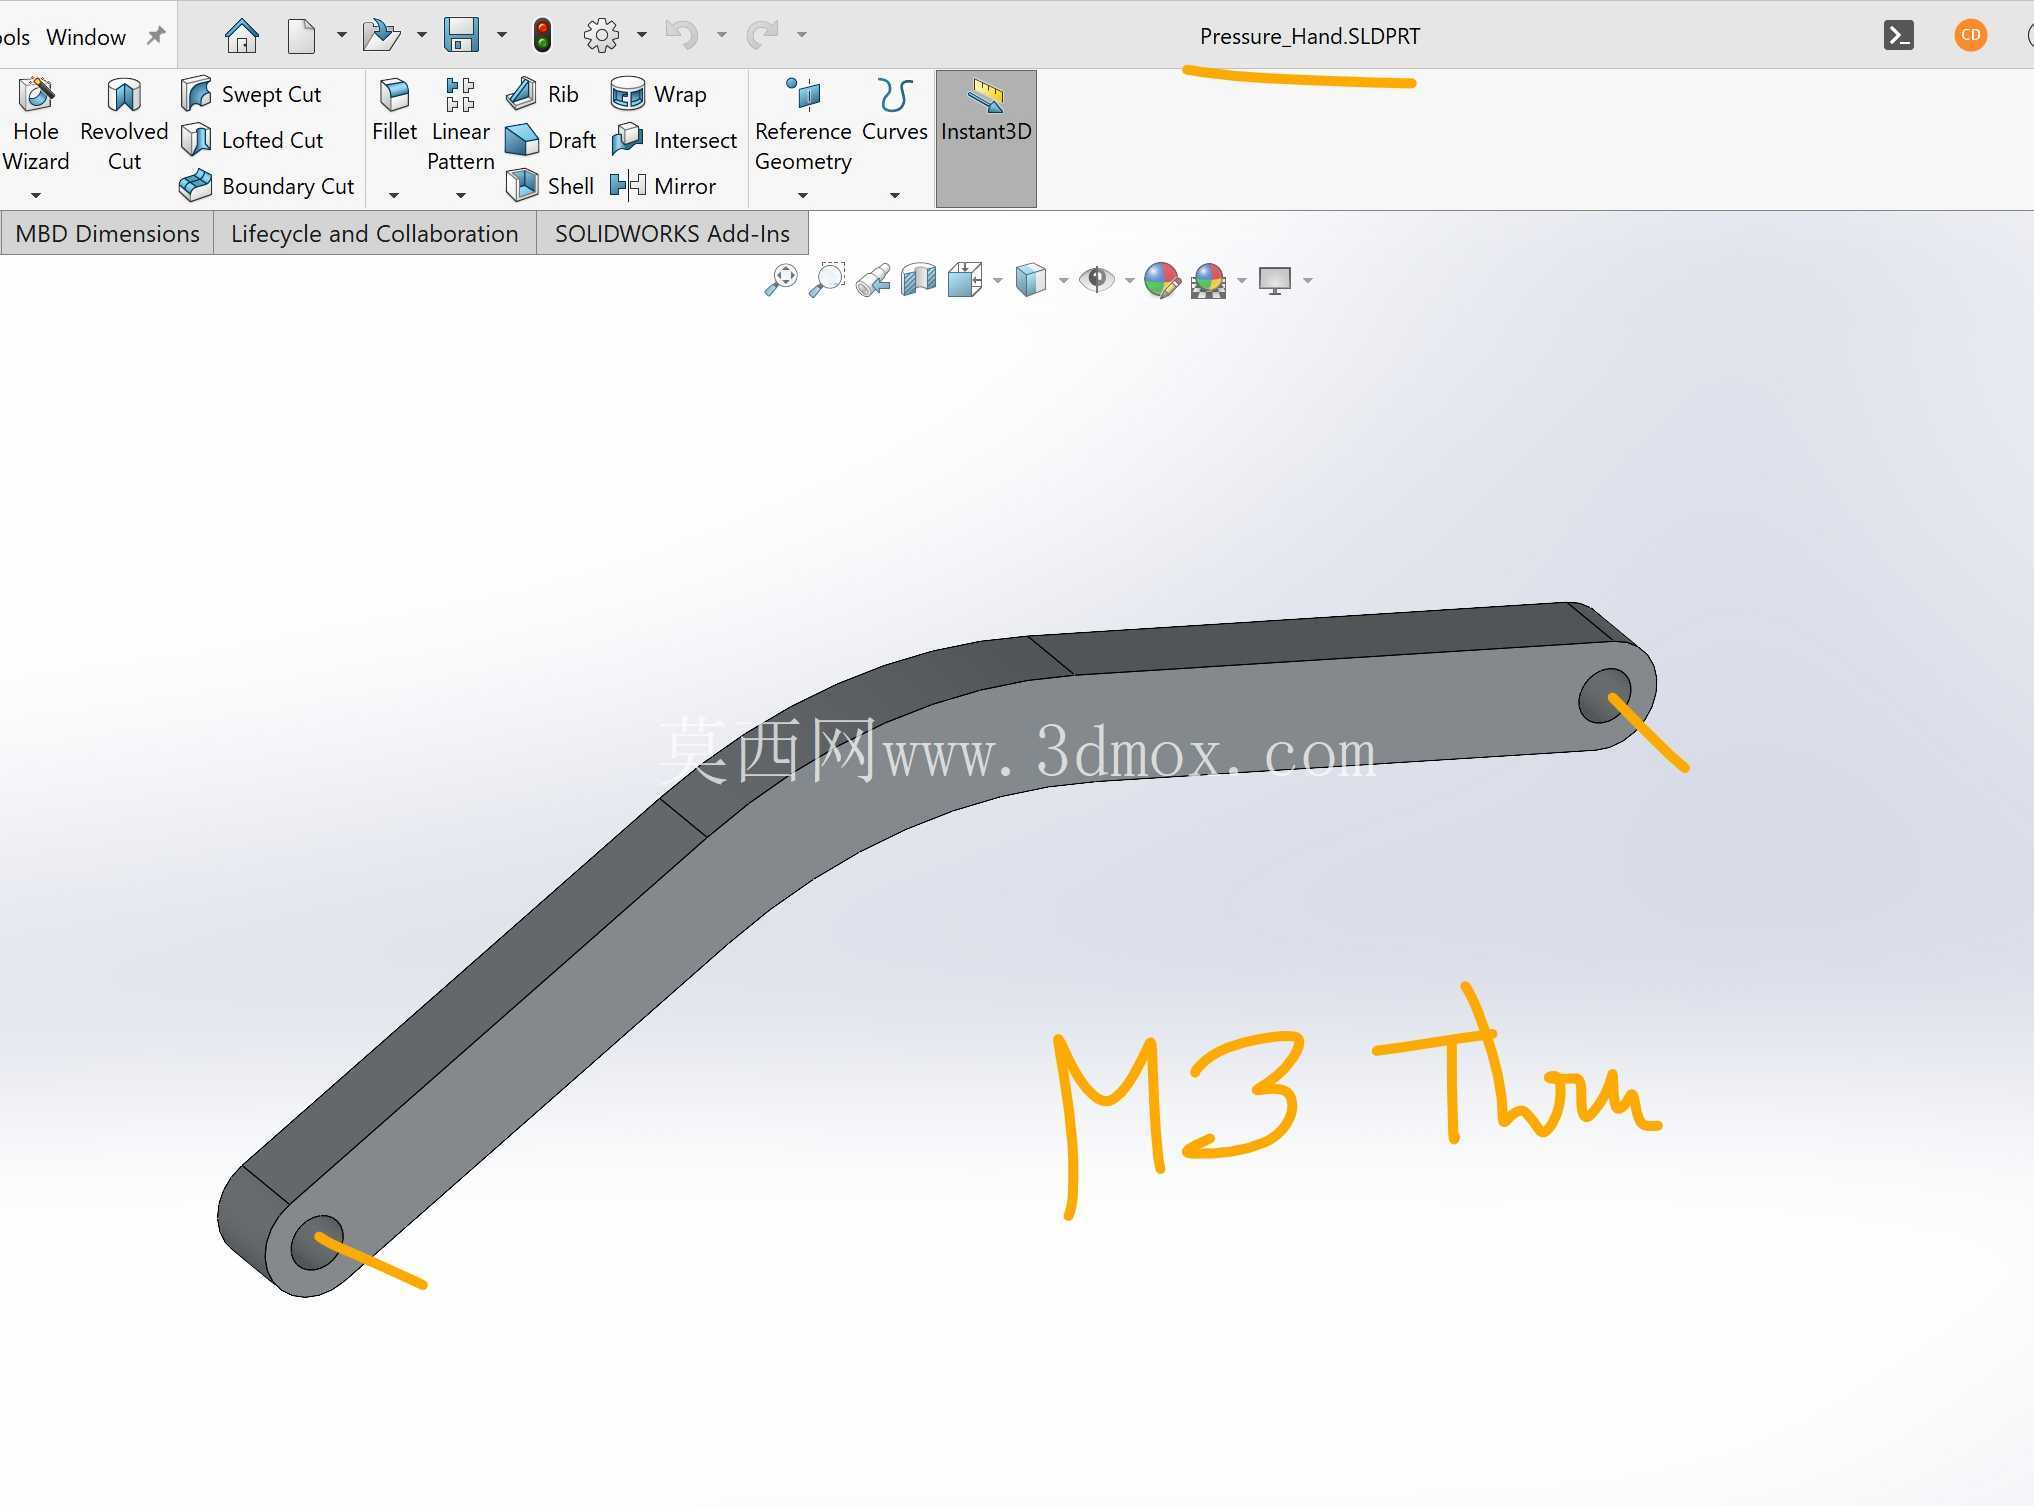Open the Window menu

(x=86, y=37)
